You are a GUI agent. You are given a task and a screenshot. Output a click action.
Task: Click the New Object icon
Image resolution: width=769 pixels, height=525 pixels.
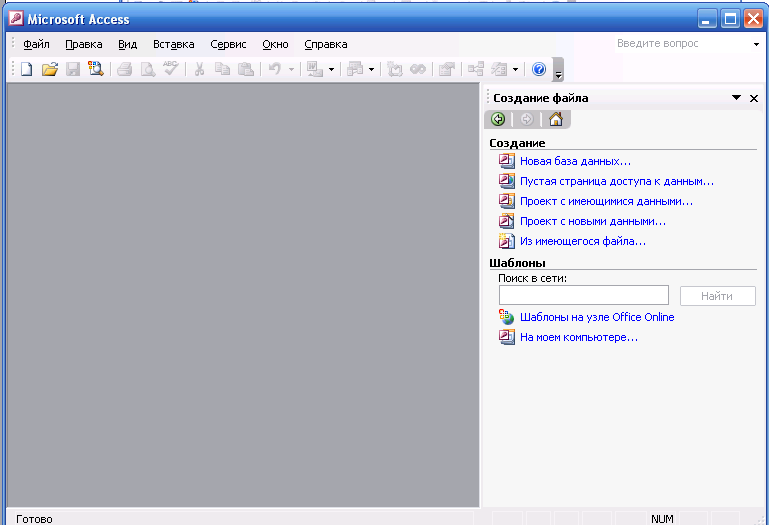(499, 69)
